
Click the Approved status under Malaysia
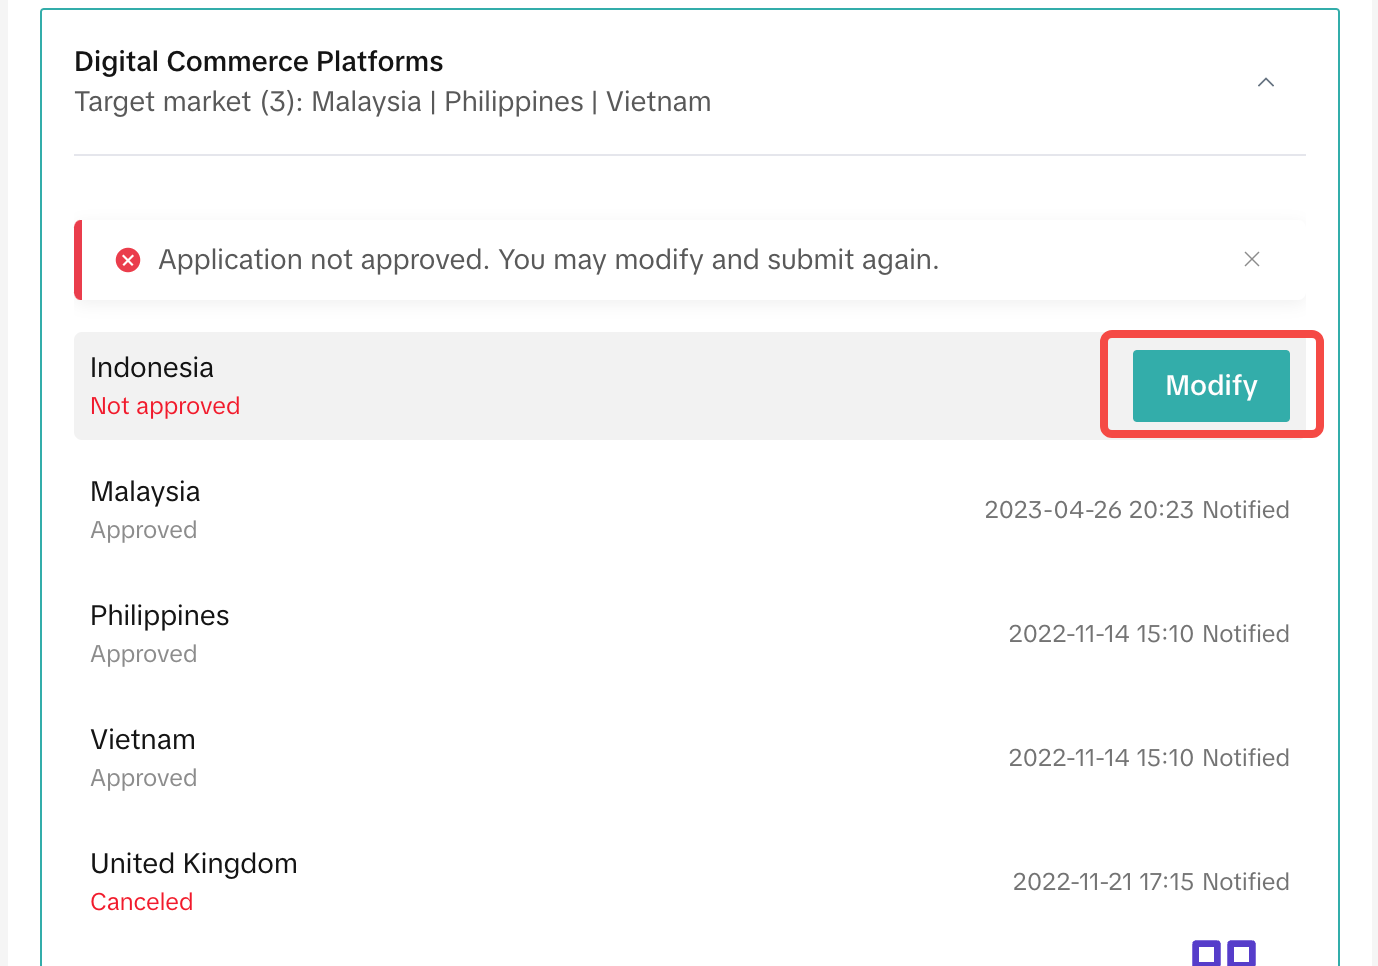pos(144,530)
